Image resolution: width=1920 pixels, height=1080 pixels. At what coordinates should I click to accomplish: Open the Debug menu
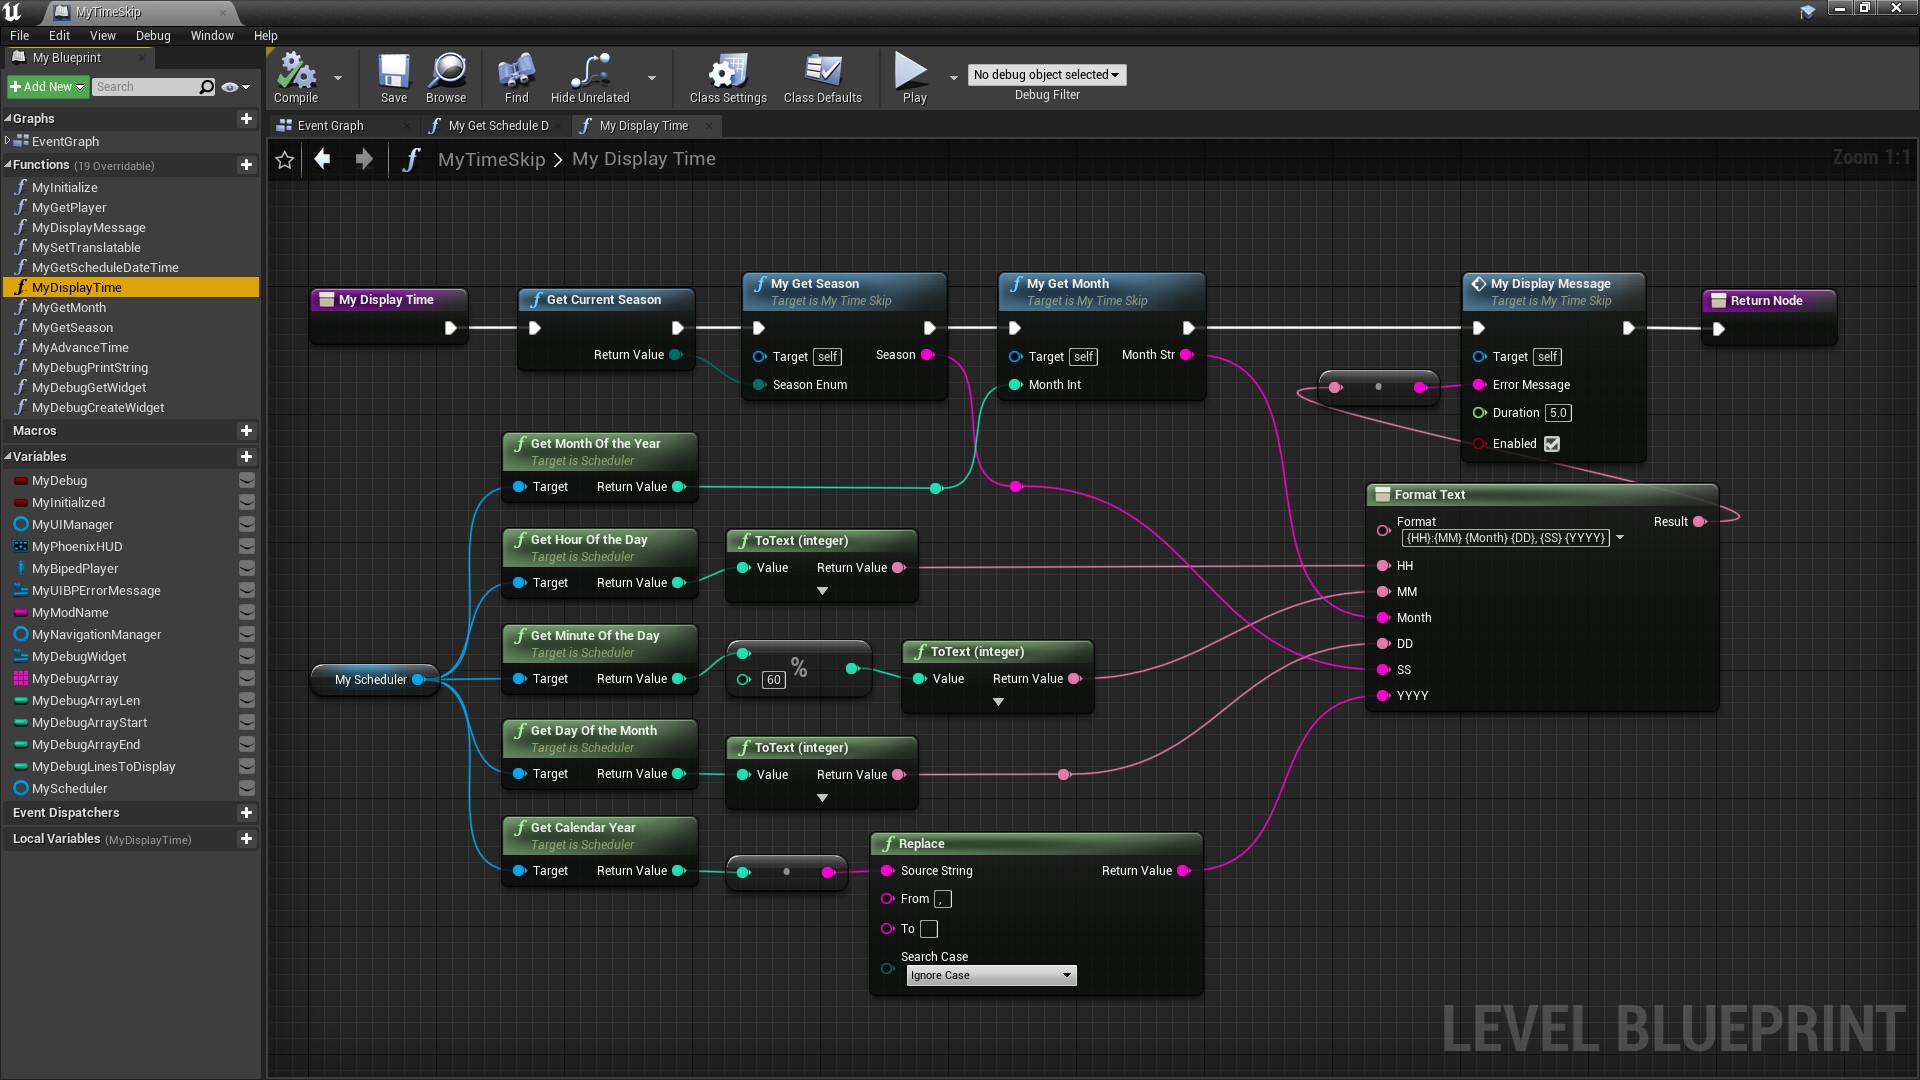click(x=153, y=35)
